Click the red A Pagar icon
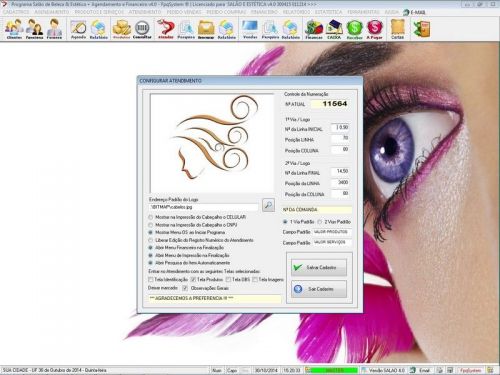Image resolution: width=500 pixels, height=375 pixels. coord(375,29)
